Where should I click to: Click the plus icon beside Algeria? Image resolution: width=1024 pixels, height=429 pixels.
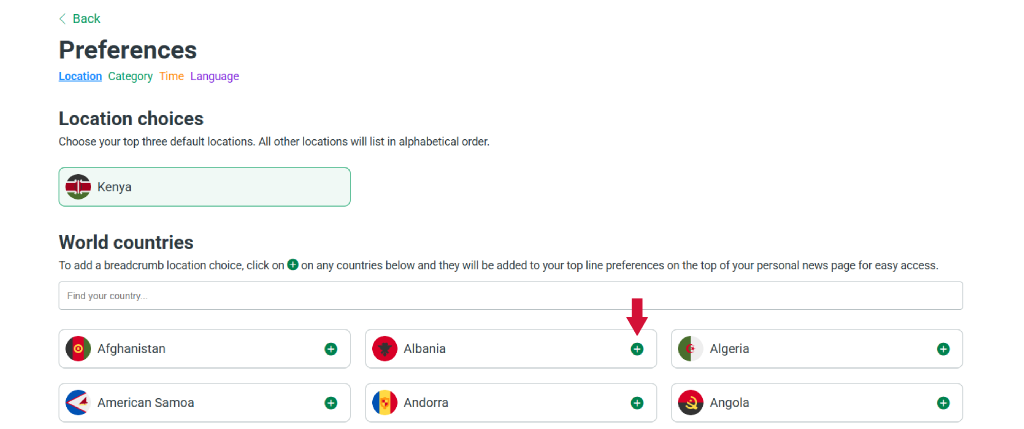pos(943,349)
